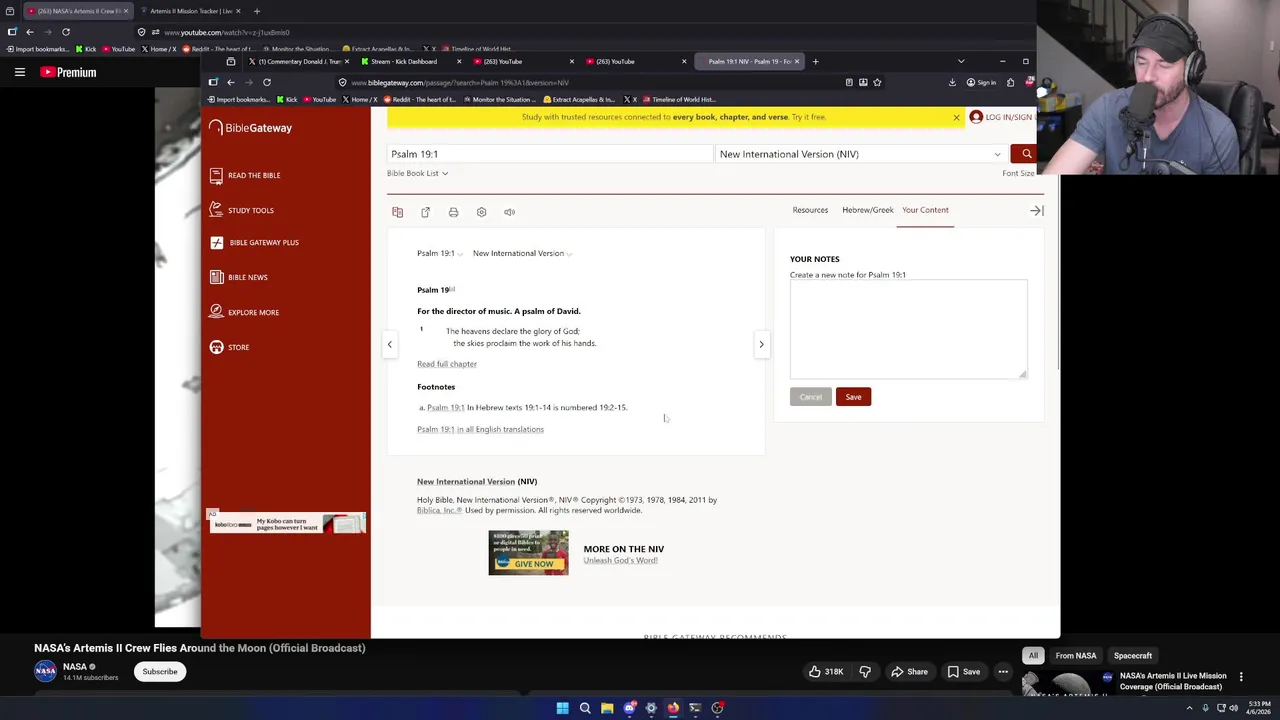Open more actions menu under video
This screenshot has height=720, width=1280.
[1003, 671]
